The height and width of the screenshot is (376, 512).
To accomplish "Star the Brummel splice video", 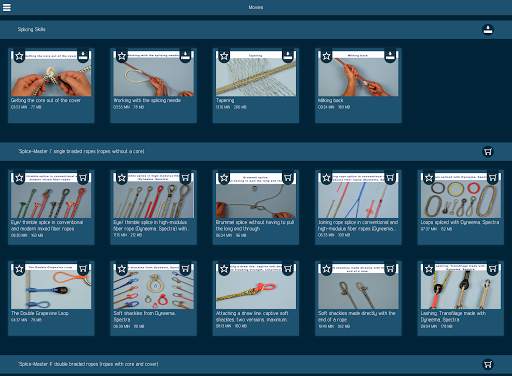I will (224, 178).
